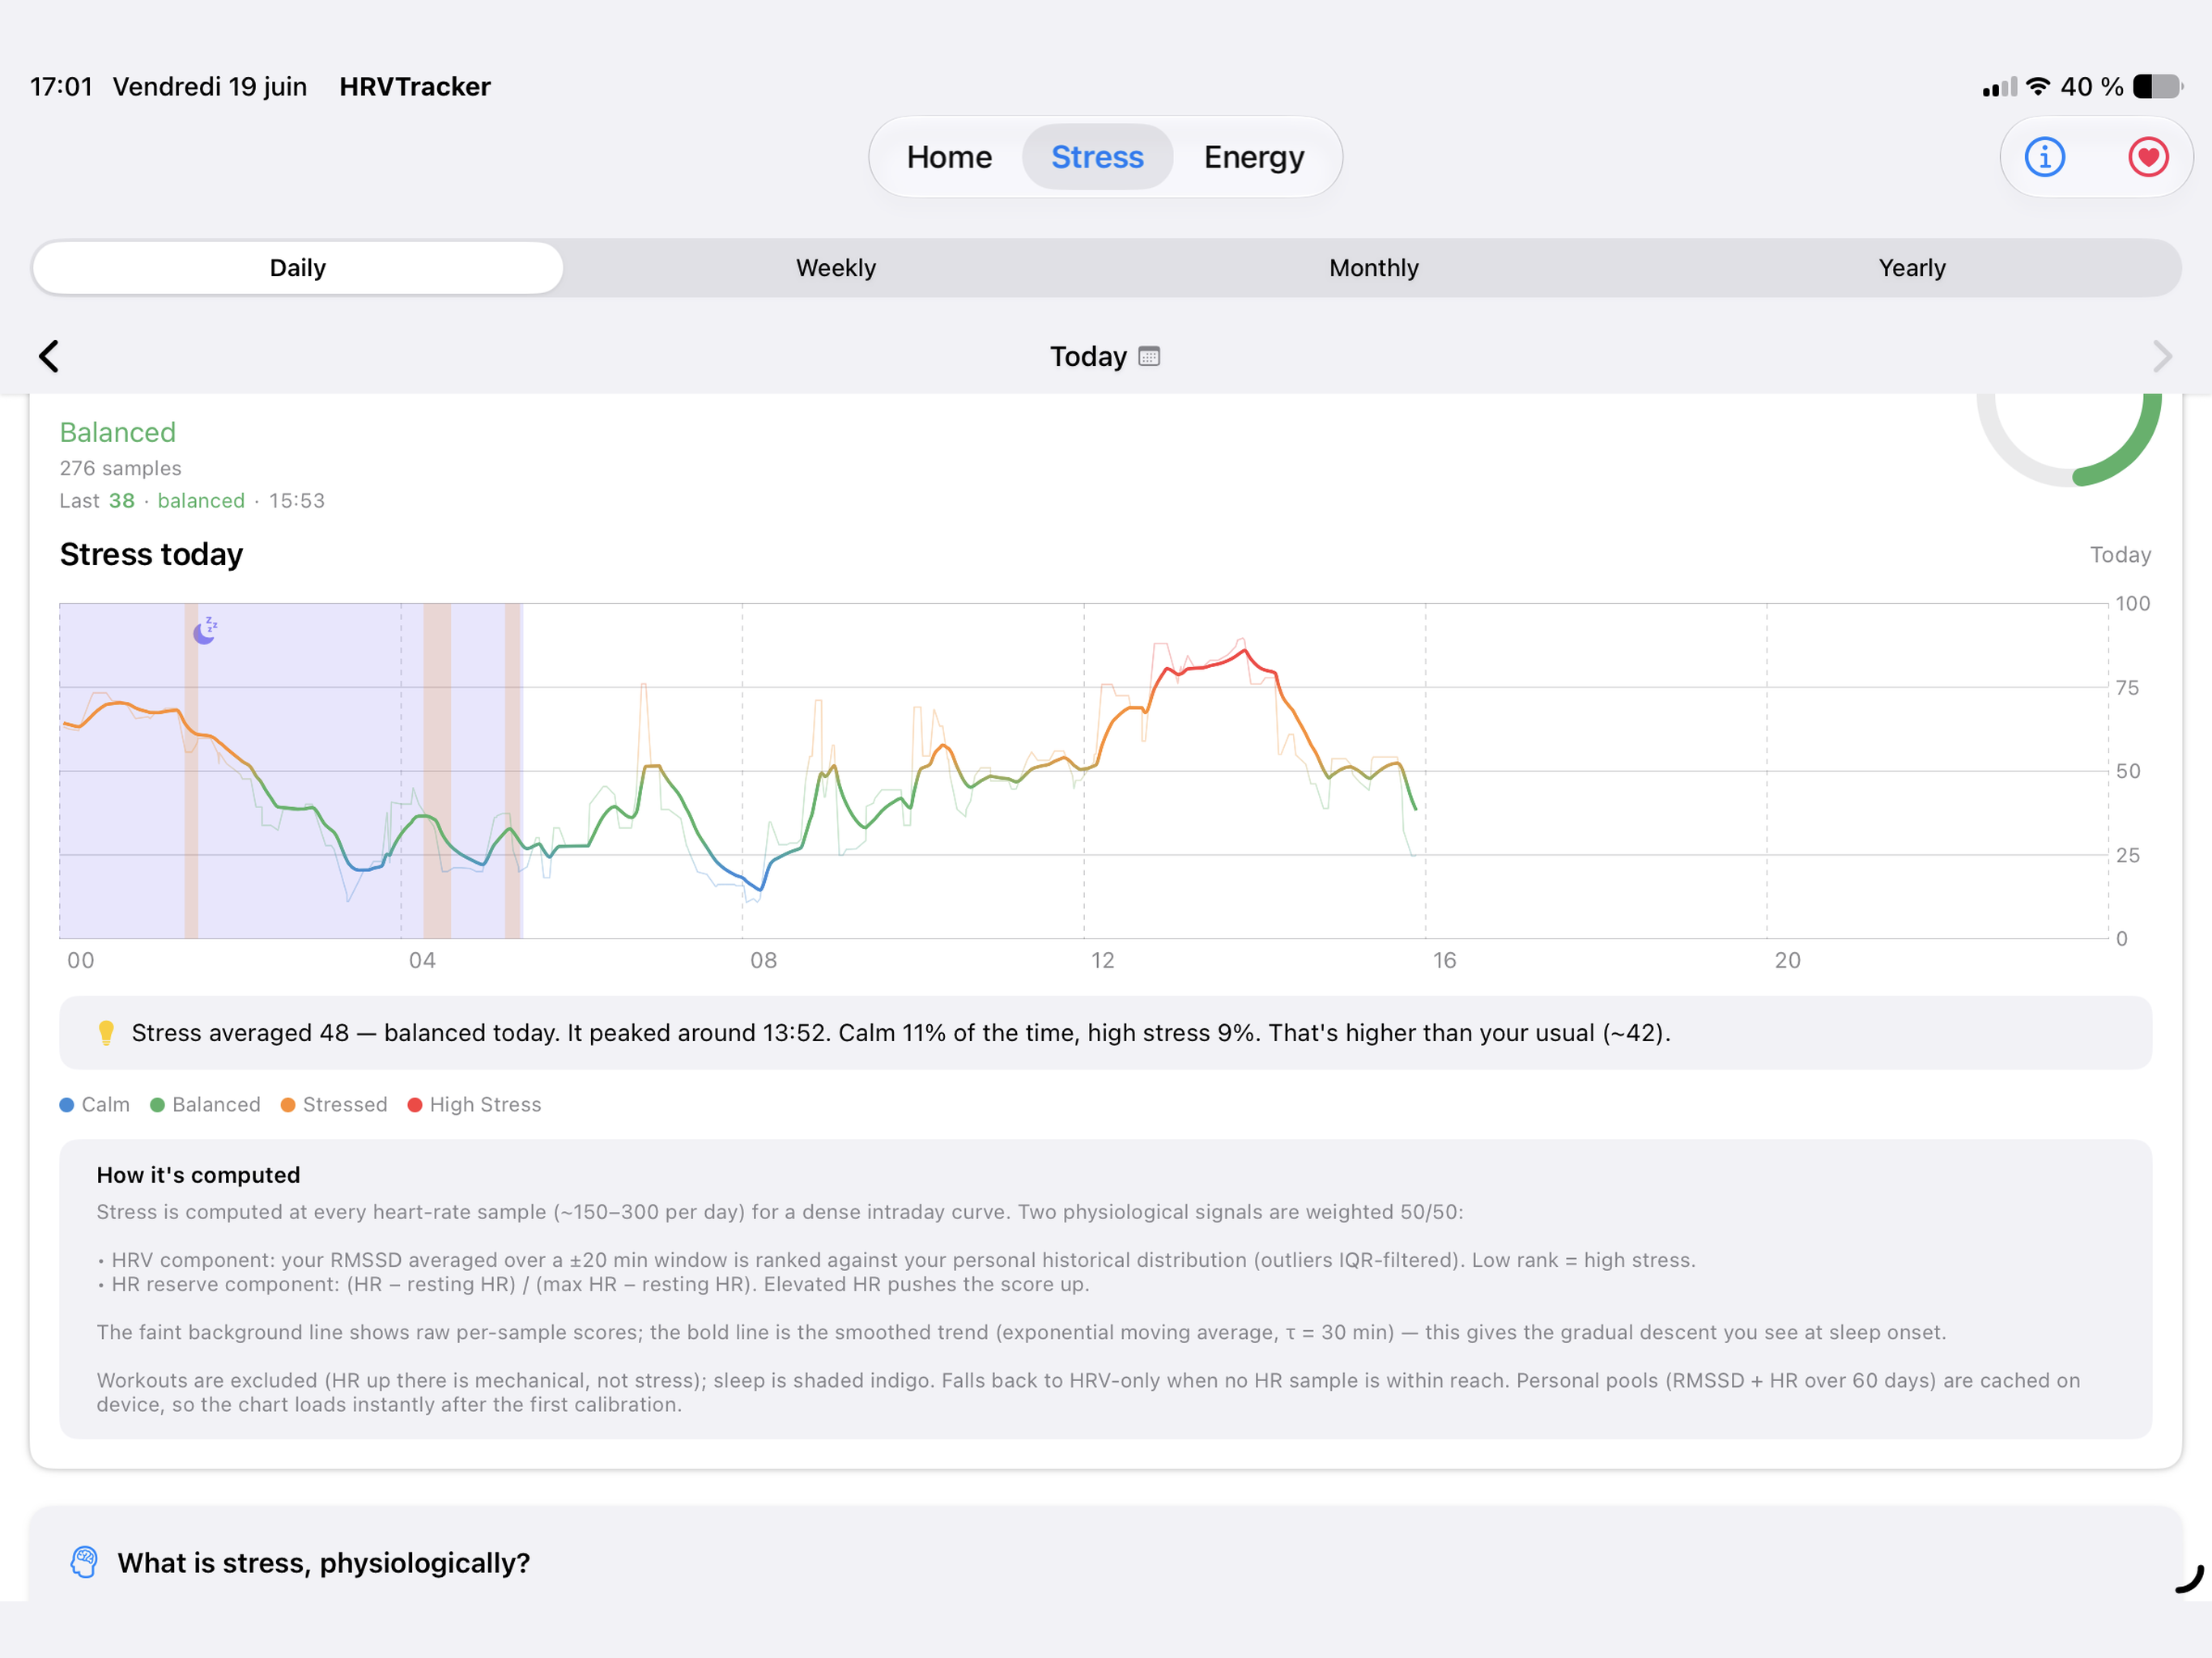Tap the 100 value on the y-axis
Image resolution: width=2212 pixels, height=1658 pixels.
[x=2132, y=603]
